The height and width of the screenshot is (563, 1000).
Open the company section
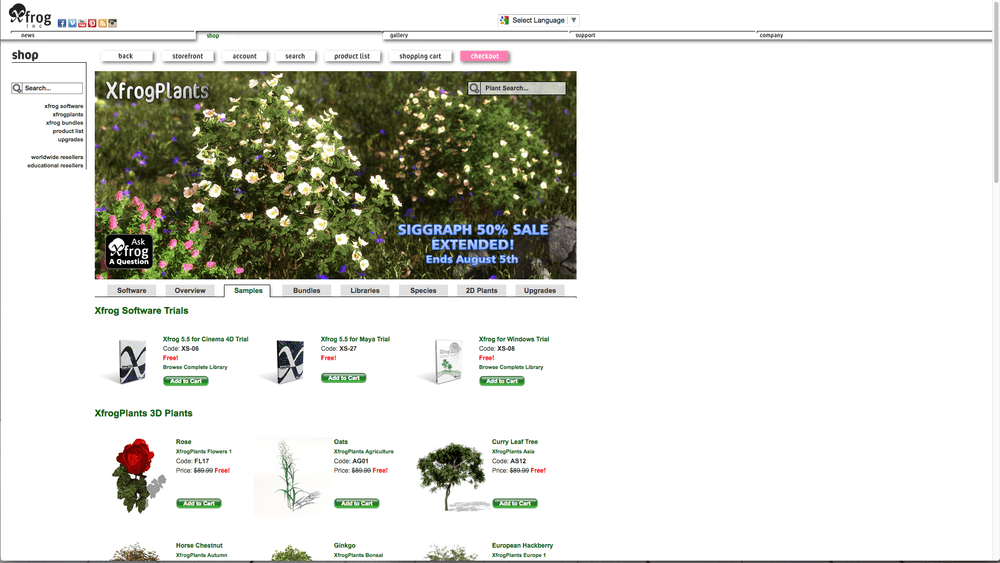(x=771, y=35)
